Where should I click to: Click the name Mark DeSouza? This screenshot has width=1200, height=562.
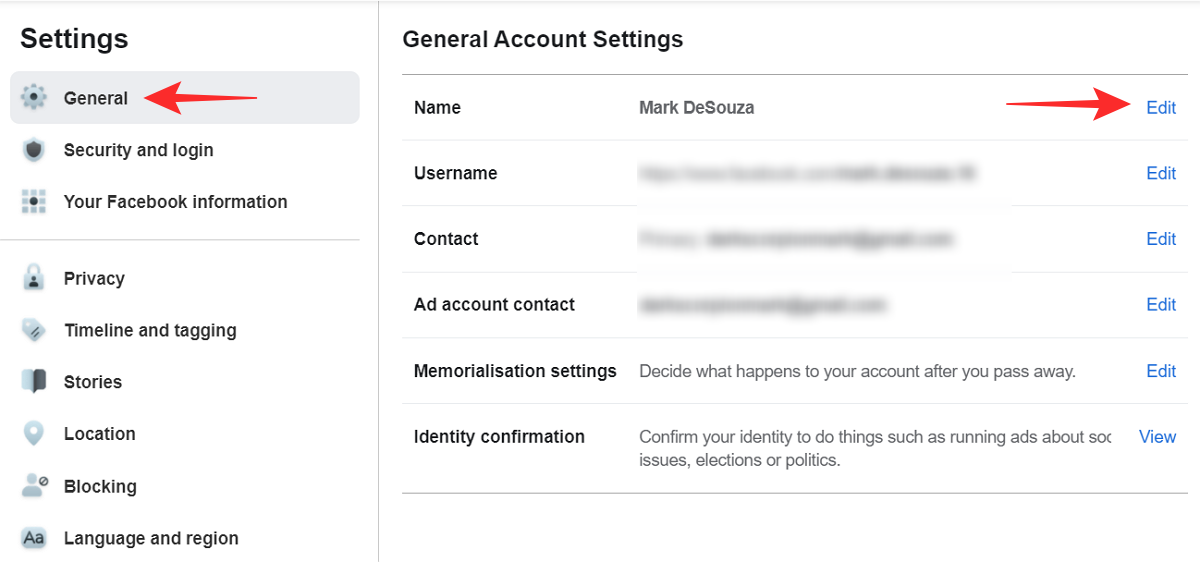pos(696,108)
